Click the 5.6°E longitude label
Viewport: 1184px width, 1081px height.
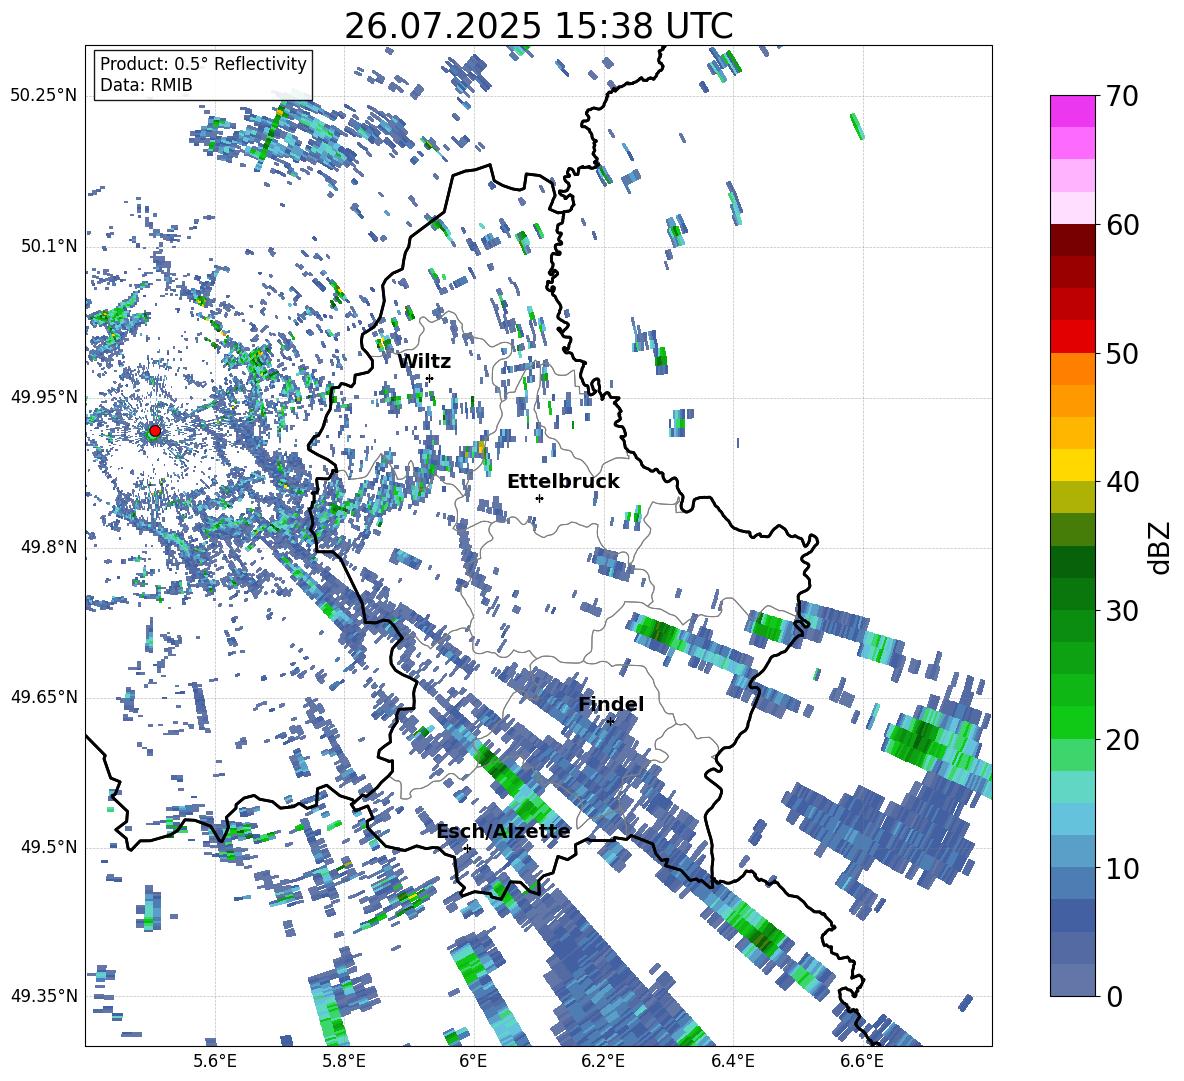[x=215, y=1061]
